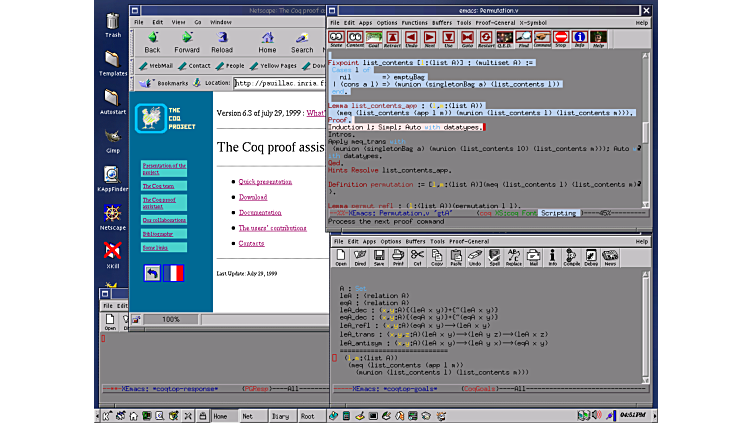Collapse the Netscape personal toolbar handle
The image size is (752, 423).
coord(133,66)
